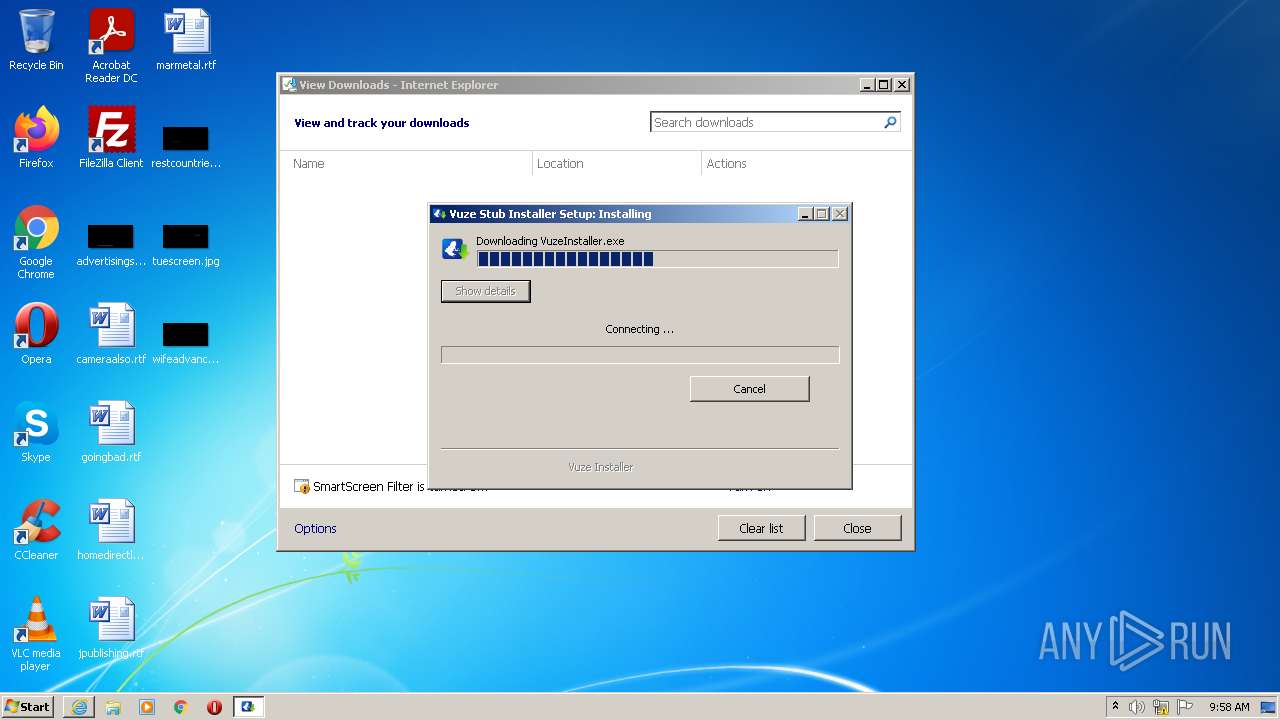Click the clock showing 9:58 AM
The image size is (1280, 720).
pos(1229,707)
